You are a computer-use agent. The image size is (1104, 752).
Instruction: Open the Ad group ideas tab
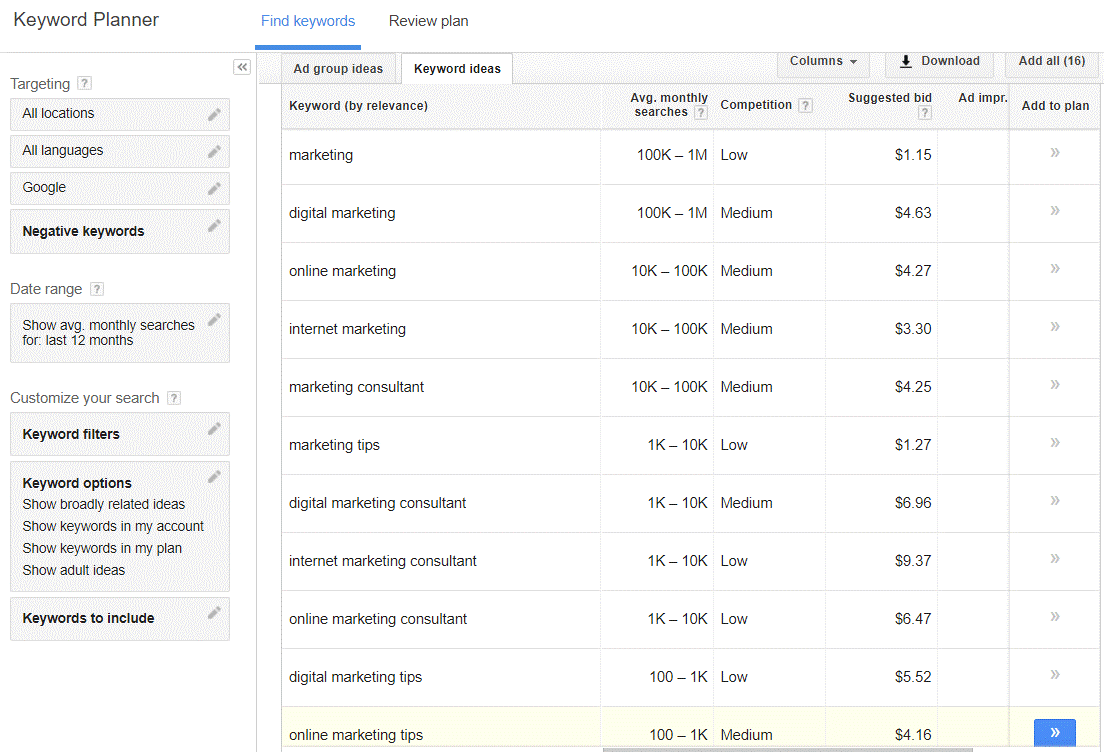(x=338, y=69)
